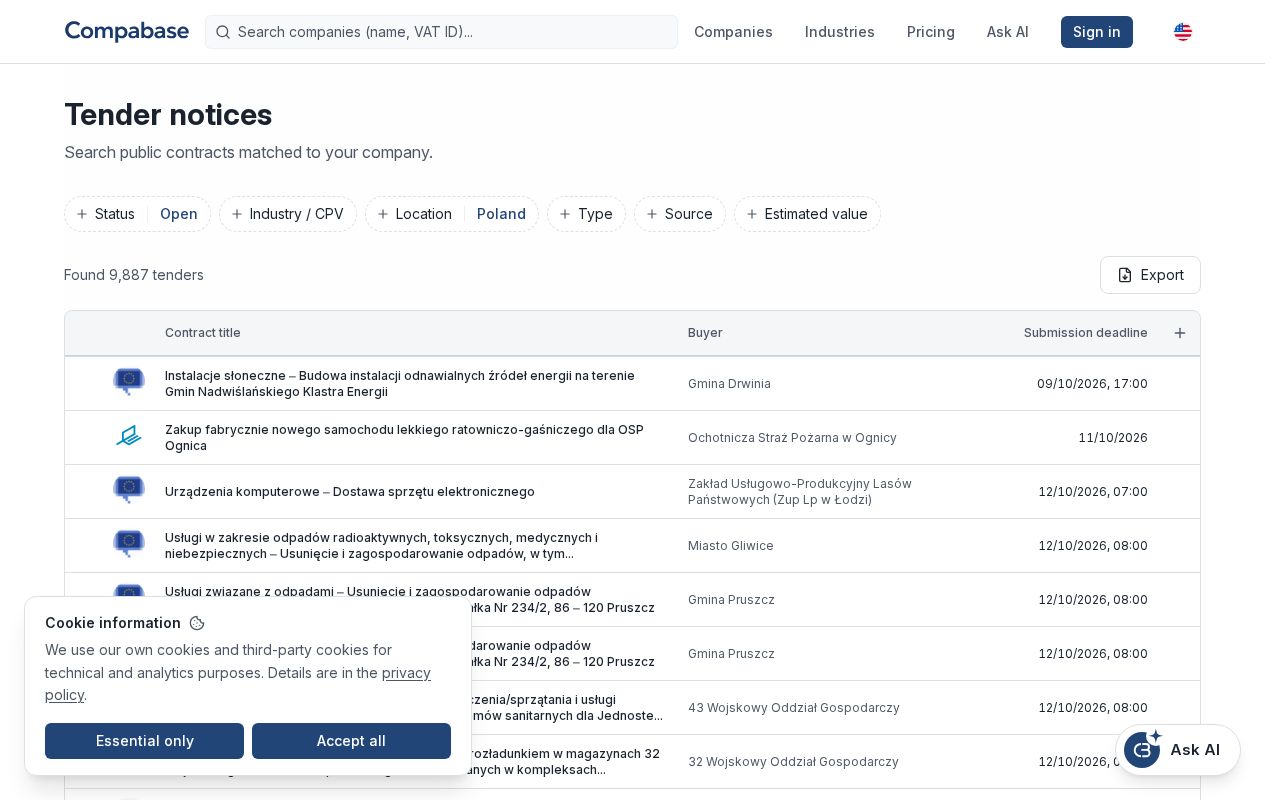Image resolution: width=1280 pixels, height=800 pixels.
Task: Click the cookie icon beside Cookie information
Action: (197, 623)
